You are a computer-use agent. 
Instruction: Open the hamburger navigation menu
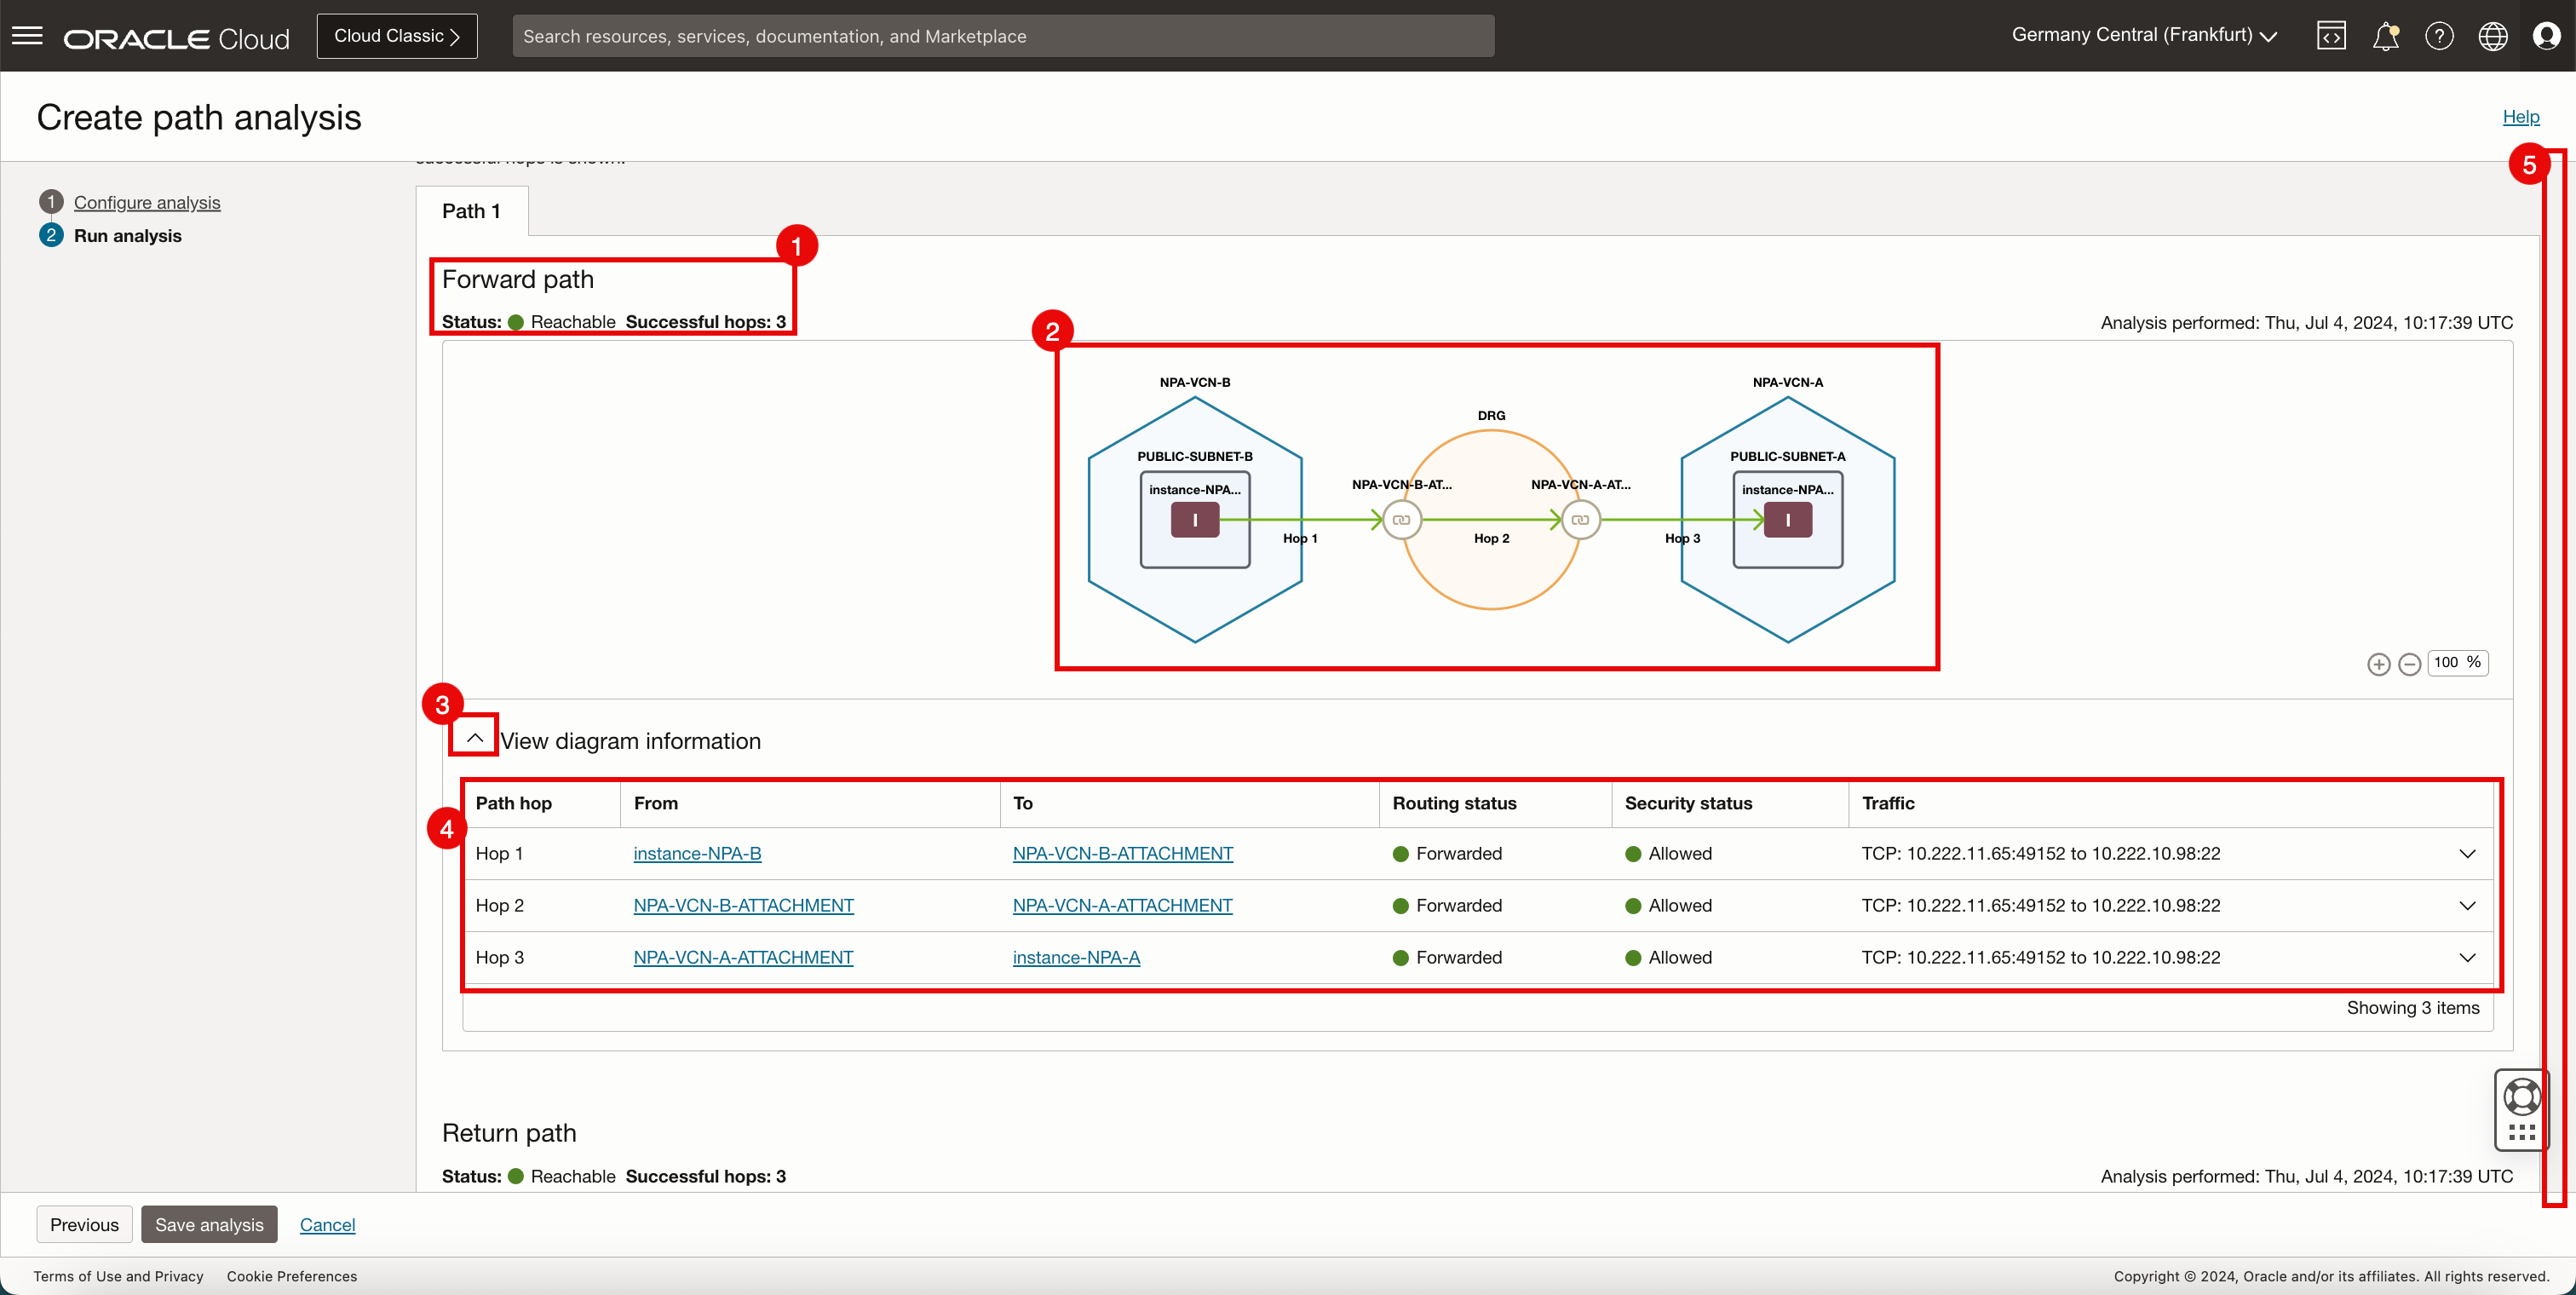[x=27, y=36]
